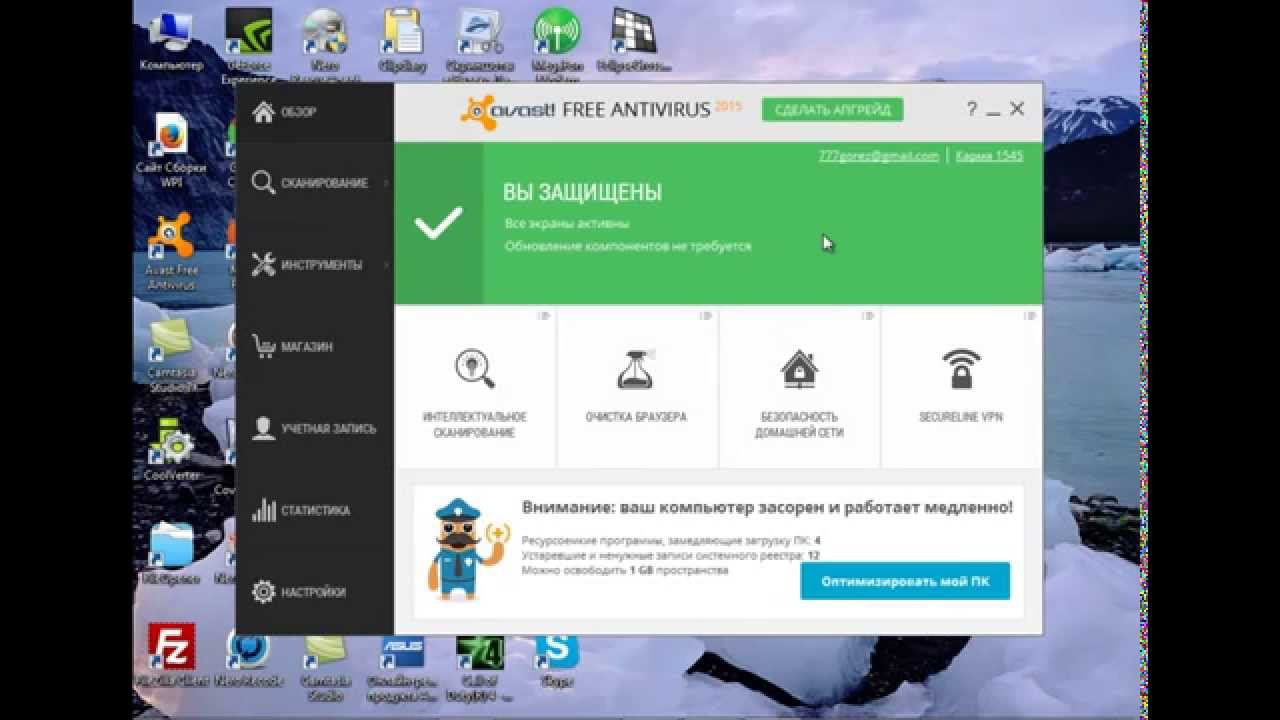Image resolution: width=1280 pixels, height=720 pixels.
Task: Select the disc with shield desktop icon
Action: pos(325,45)
